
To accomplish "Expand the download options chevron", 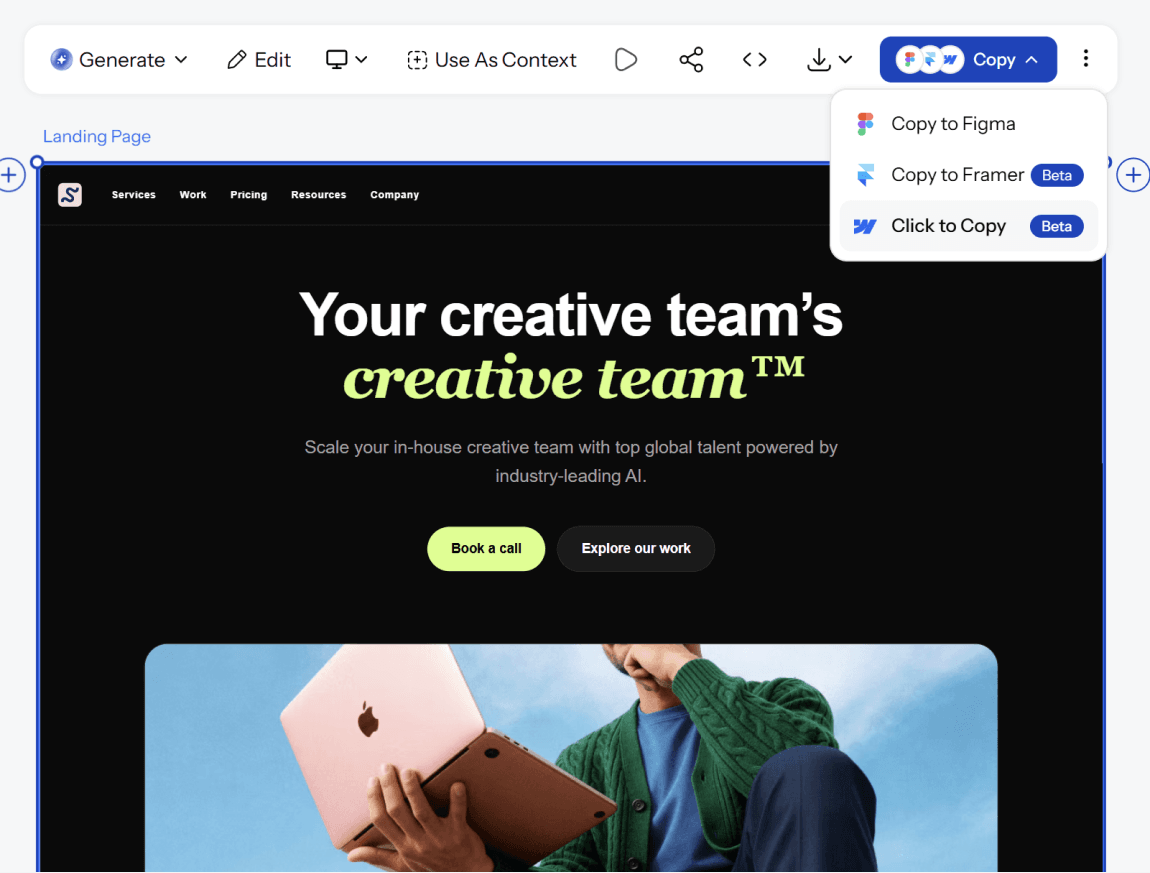I will (846, 59).
